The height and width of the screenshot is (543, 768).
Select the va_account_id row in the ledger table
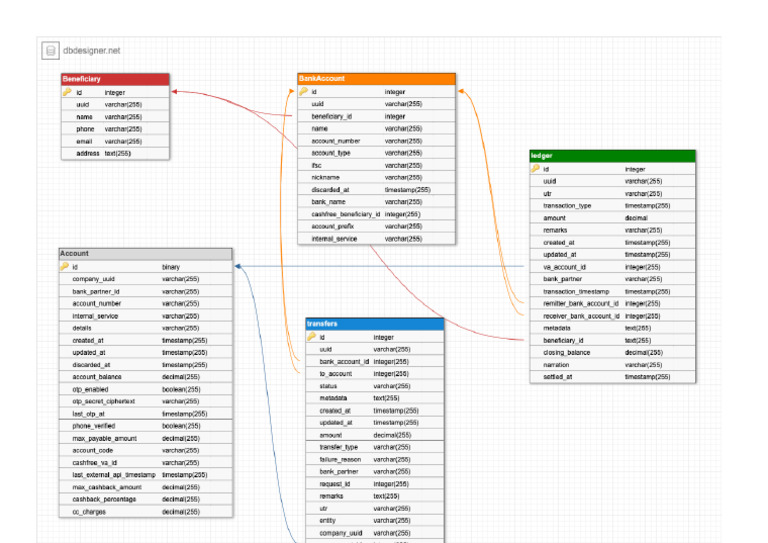(612, 267)
